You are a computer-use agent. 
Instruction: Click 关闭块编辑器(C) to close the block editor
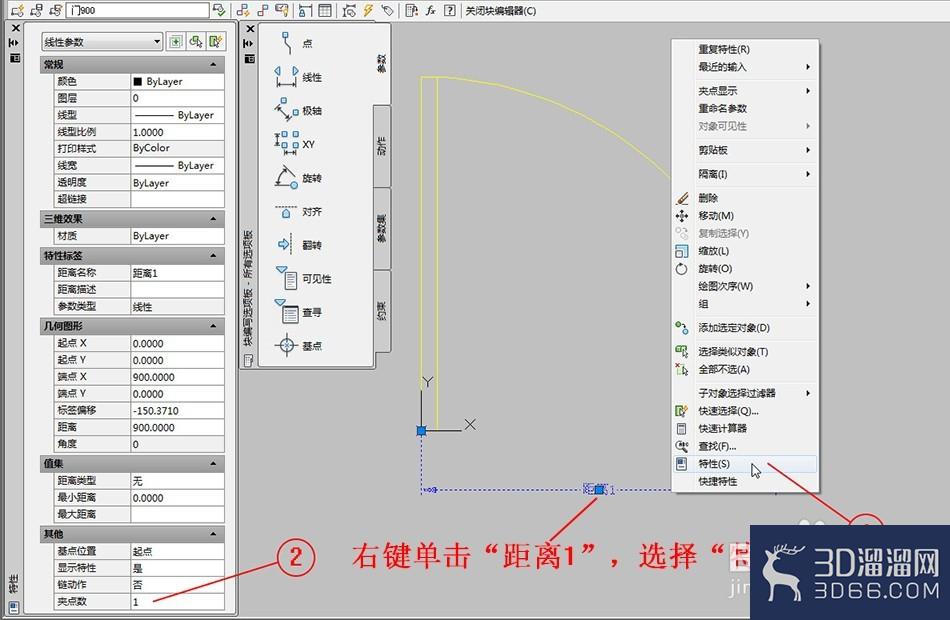point(500,11)
